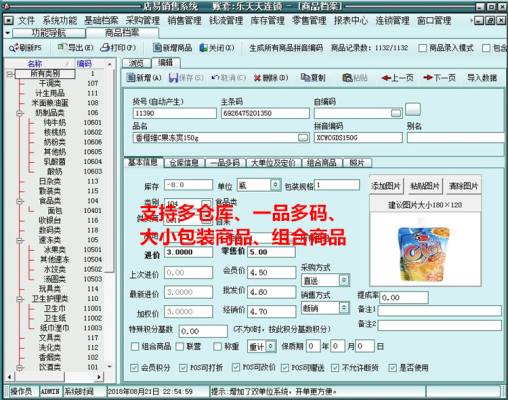Click the 关闭(X) door icon

tap(203, 48)
